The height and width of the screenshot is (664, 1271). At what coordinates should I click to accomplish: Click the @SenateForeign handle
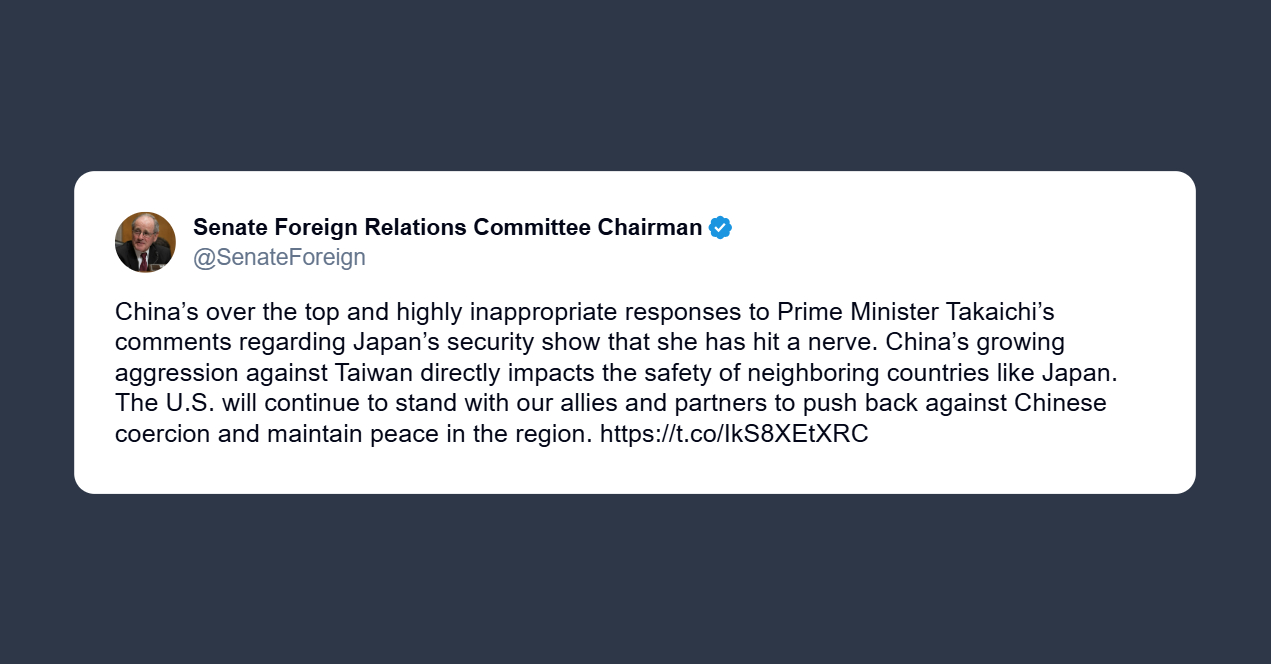click(279, 257)
